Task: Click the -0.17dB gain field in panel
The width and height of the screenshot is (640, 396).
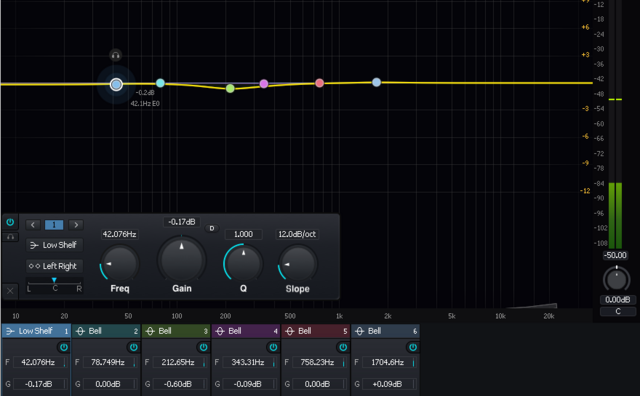Action: pyautogui.click(x=182, y=222)
